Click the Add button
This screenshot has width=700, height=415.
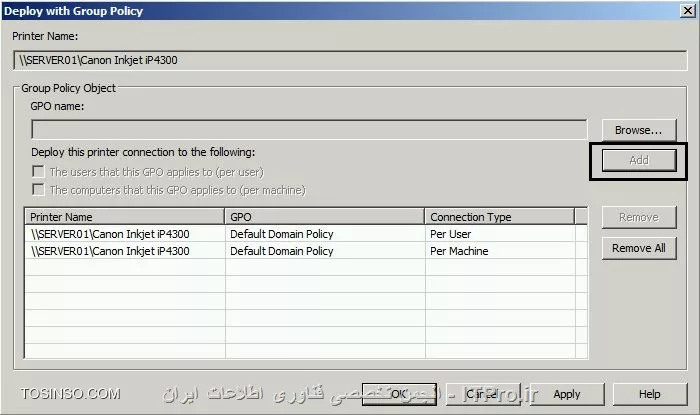click(639, 160)
